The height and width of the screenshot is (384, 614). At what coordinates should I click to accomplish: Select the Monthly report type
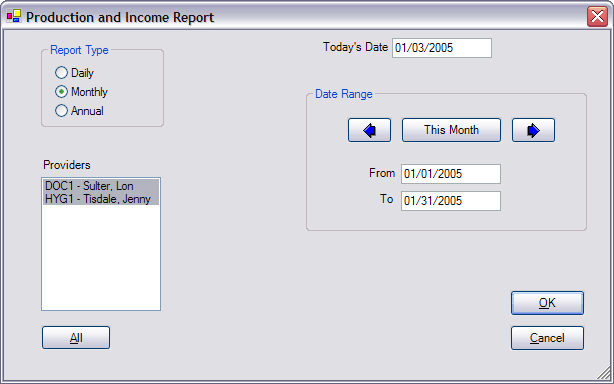click(x=61, y=92)
